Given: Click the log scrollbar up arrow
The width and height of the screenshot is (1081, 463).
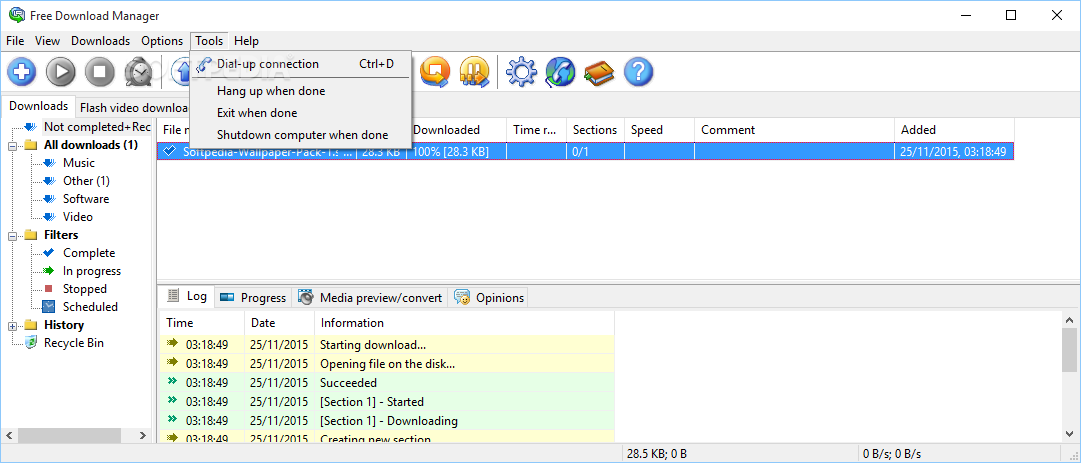Looking at the screenshot, I should tap(1071, 320).
